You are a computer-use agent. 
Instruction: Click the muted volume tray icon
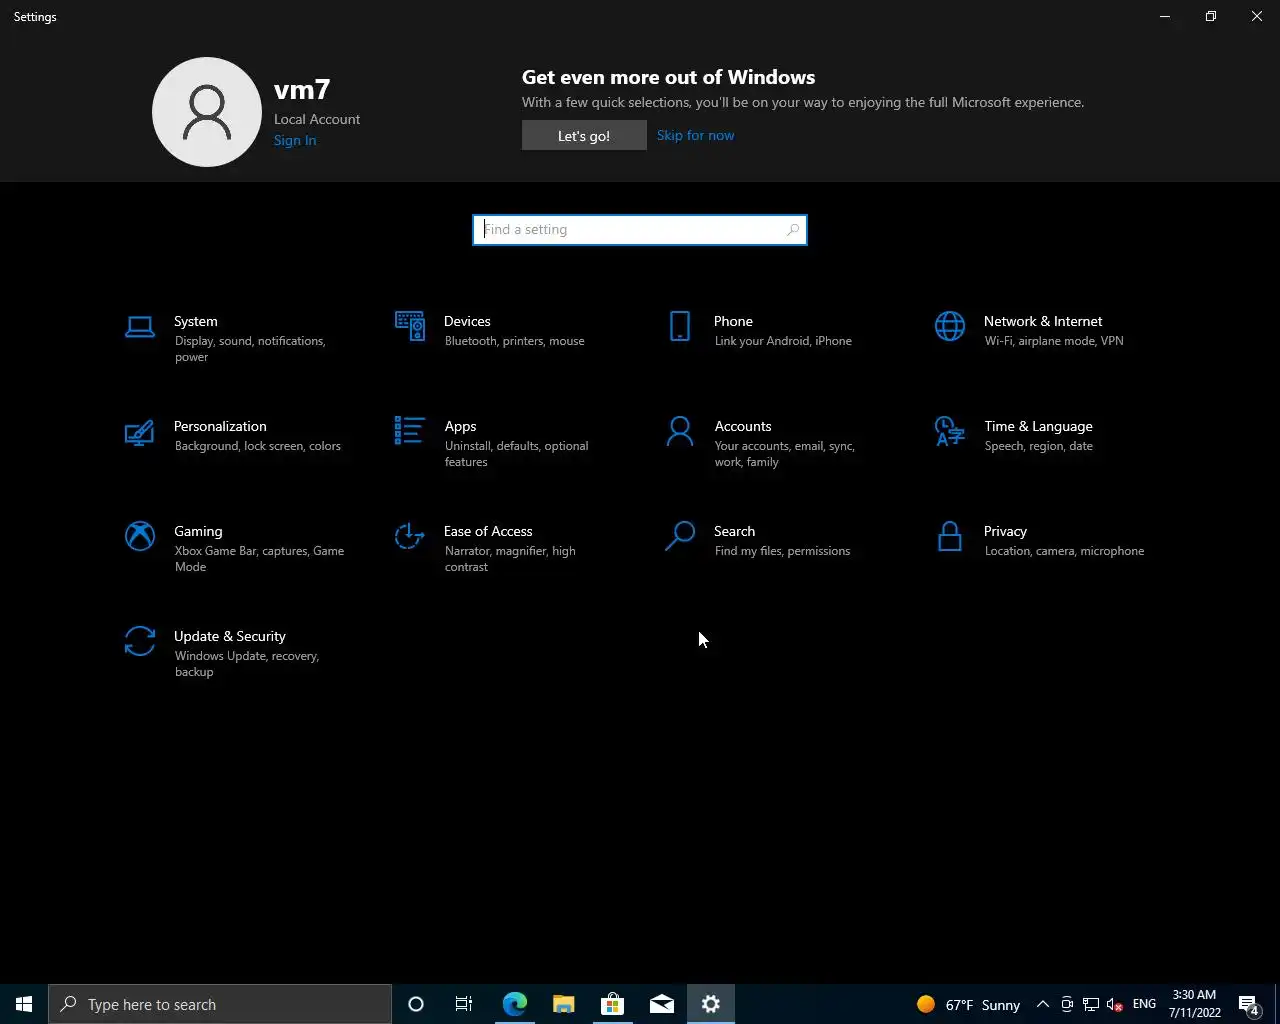point(1115,1004)
